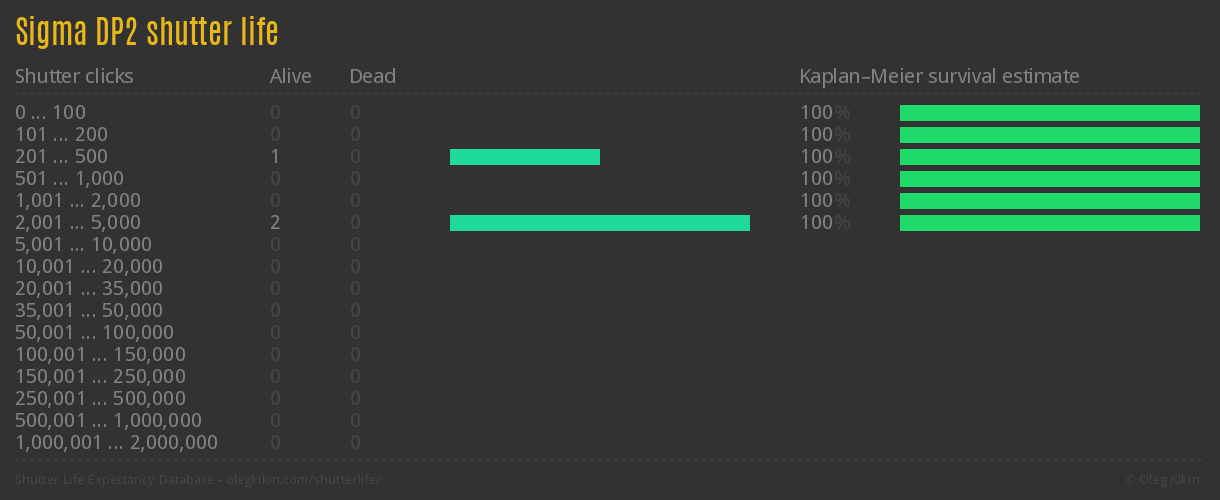Click the alive count '1' in the 201 ... 500 row
The height and width of the screenshot is (500, 1220).
(275, 157)
